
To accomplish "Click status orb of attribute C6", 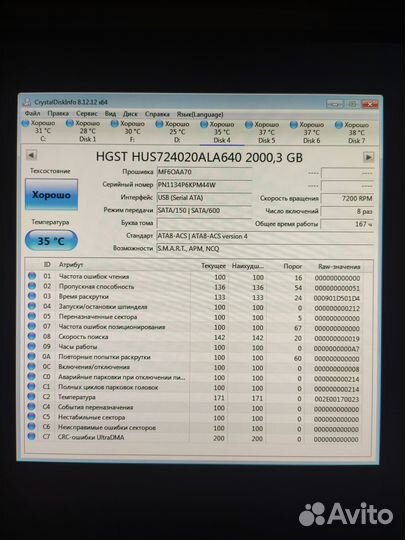I will [31, 427].
